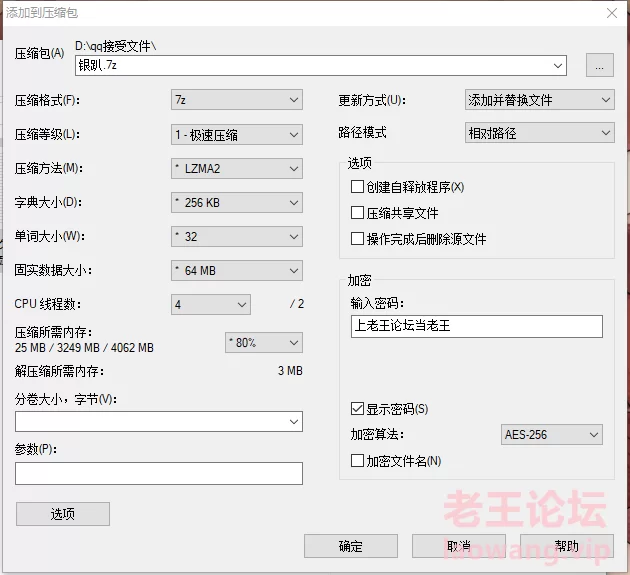This screenshot has width=630, height=575.
Task: Click the D:\qq接受文件\ path text
Action: click(115, 46)
